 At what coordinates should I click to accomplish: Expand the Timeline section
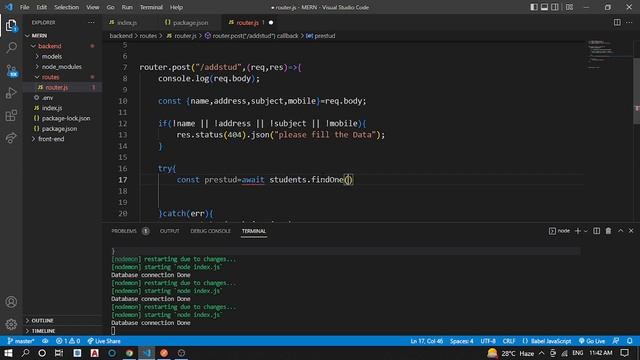(x=62, y=331)
